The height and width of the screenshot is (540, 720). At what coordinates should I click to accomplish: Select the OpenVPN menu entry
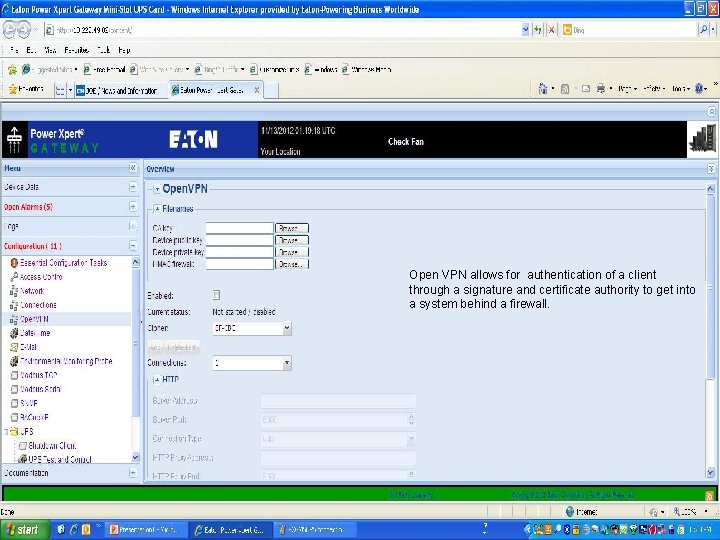coord(34,319)
